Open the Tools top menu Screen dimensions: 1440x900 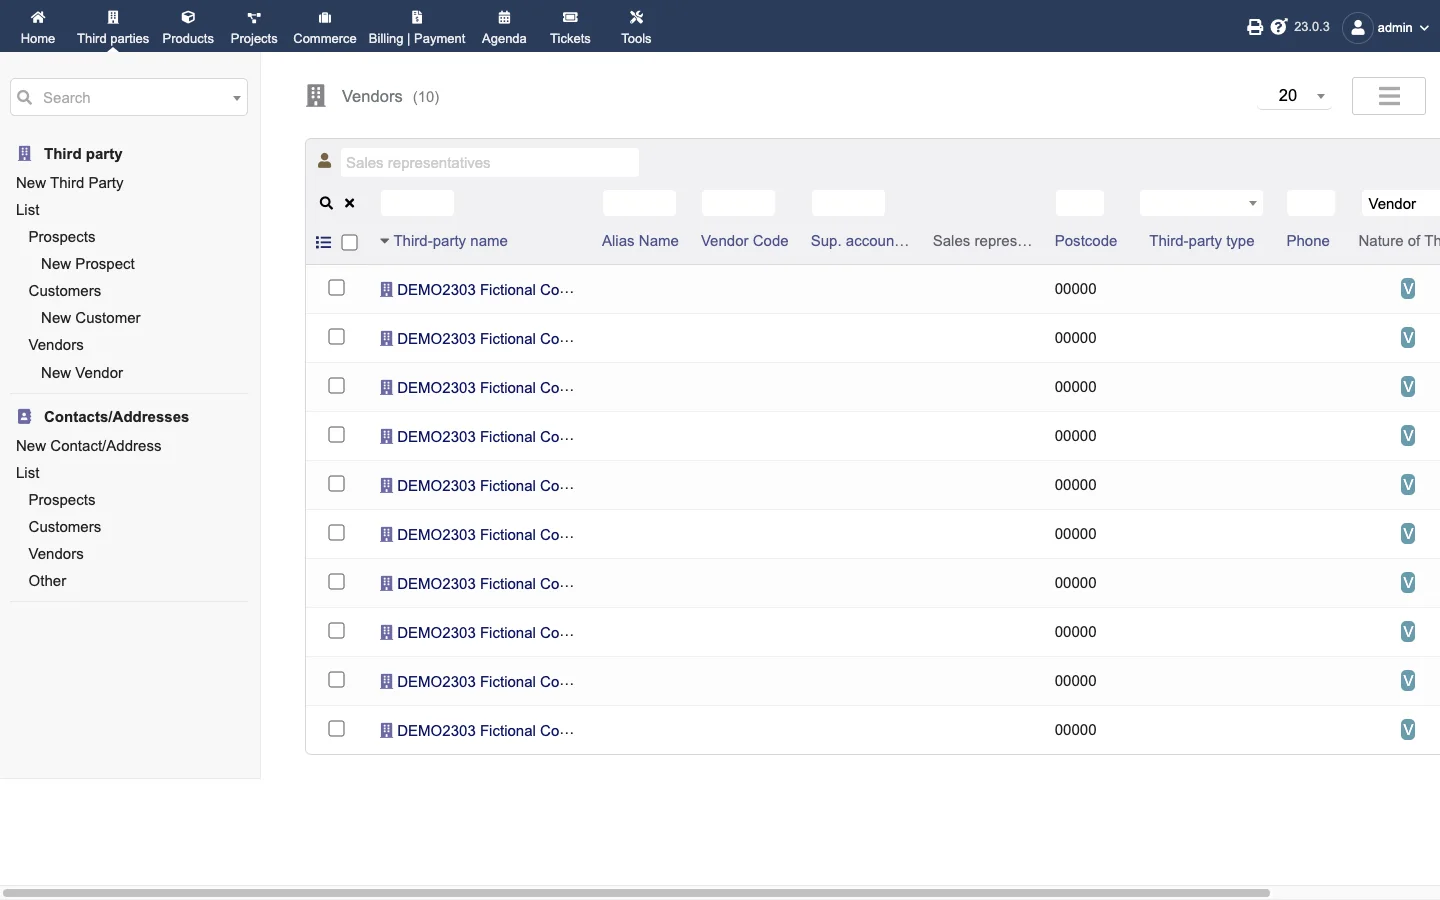coord(636,27)
